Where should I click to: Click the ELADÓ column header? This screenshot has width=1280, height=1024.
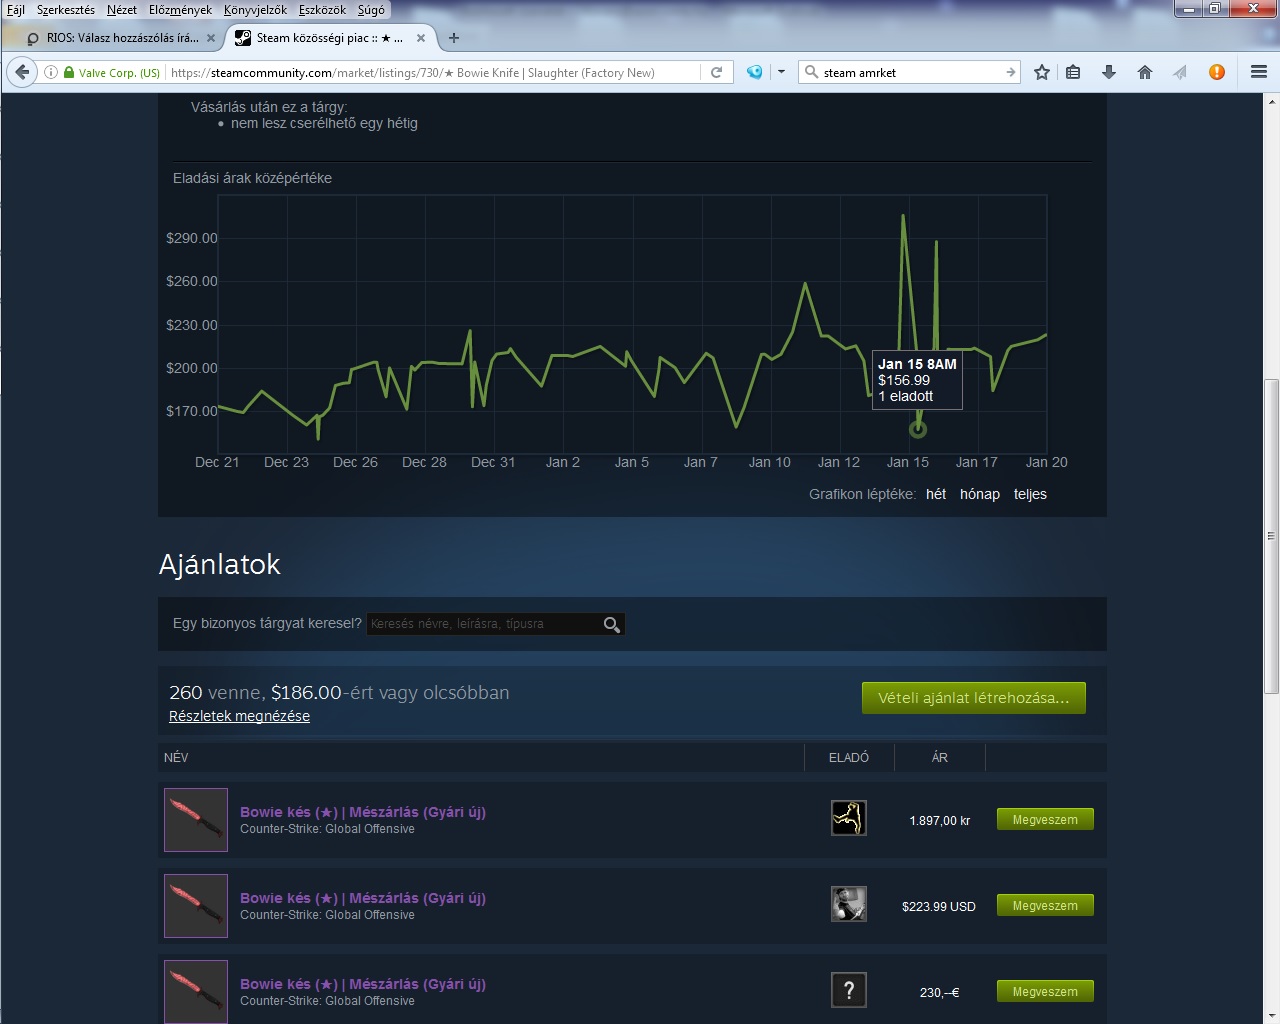coord(849,758)
